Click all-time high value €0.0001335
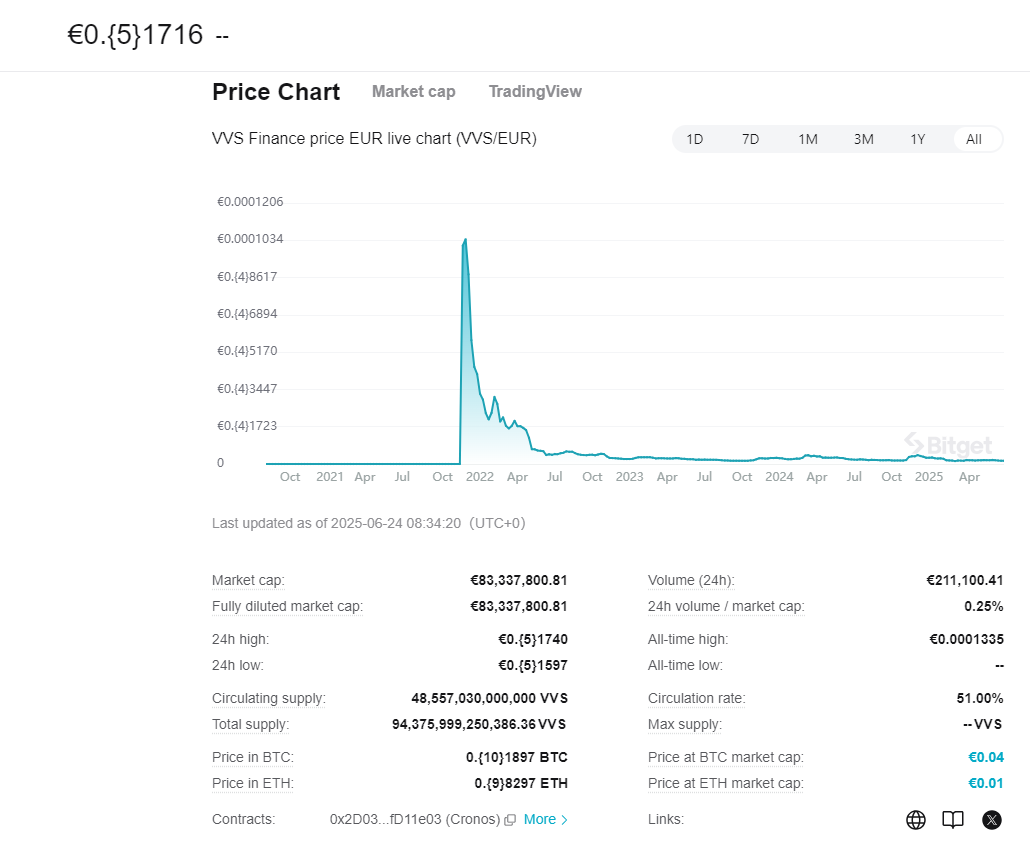The image size is (1030, 848). pos(966,640)
